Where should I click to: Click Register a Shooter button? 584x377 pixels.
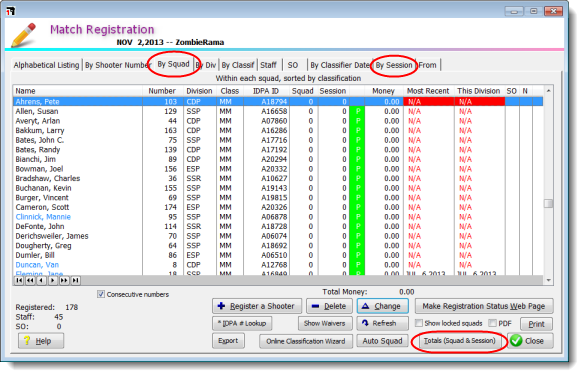(257, 306)
